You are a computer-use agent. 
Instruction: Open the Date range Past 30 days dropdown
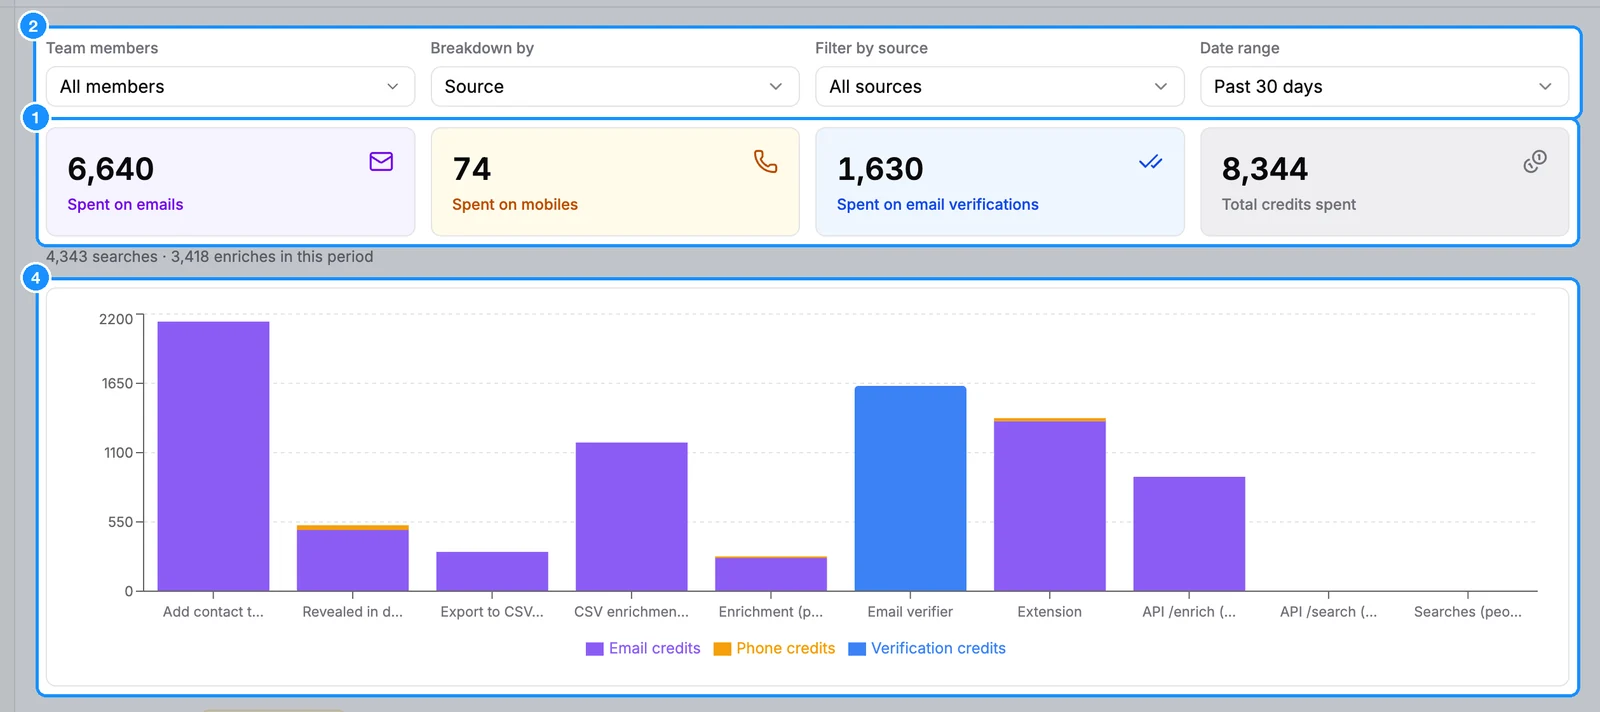pyautogui.click(x=1384, y=87)
